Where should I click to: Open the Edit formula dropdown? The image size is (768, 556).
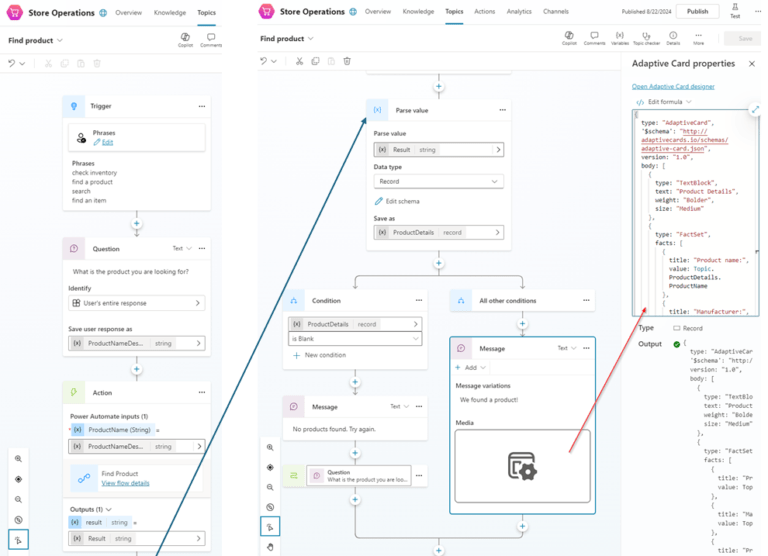coord(660,102)
